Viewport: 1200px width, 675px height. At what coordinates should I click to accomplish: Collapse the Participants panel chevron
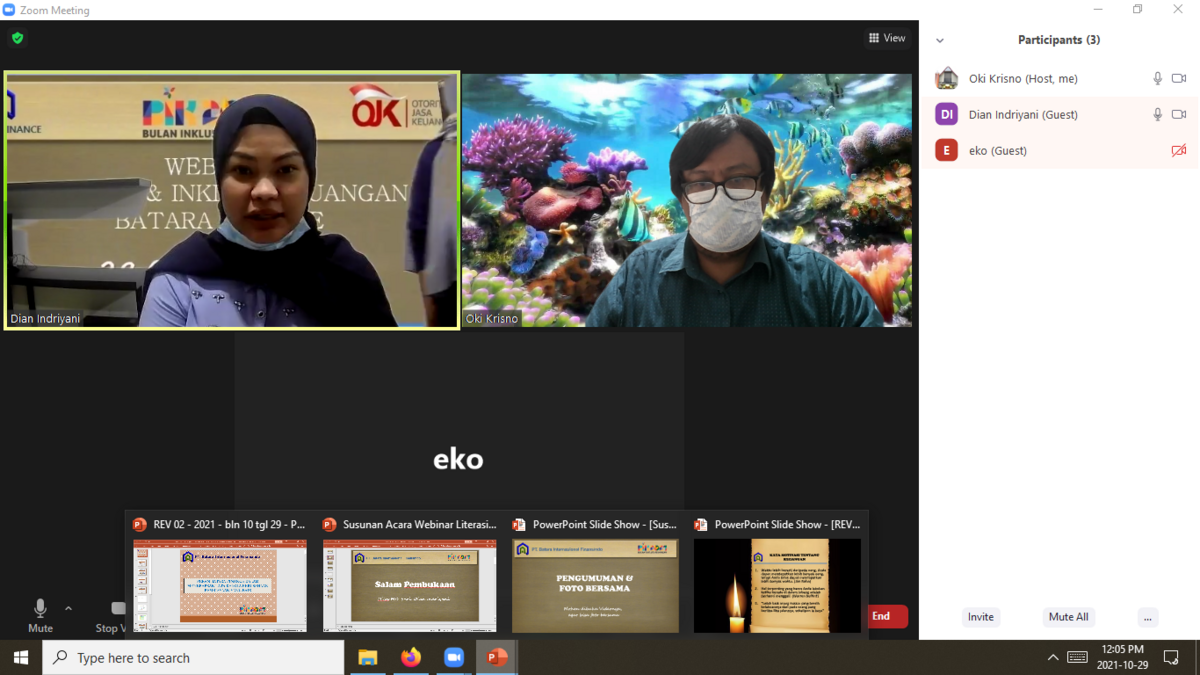(x=940, y=41)
